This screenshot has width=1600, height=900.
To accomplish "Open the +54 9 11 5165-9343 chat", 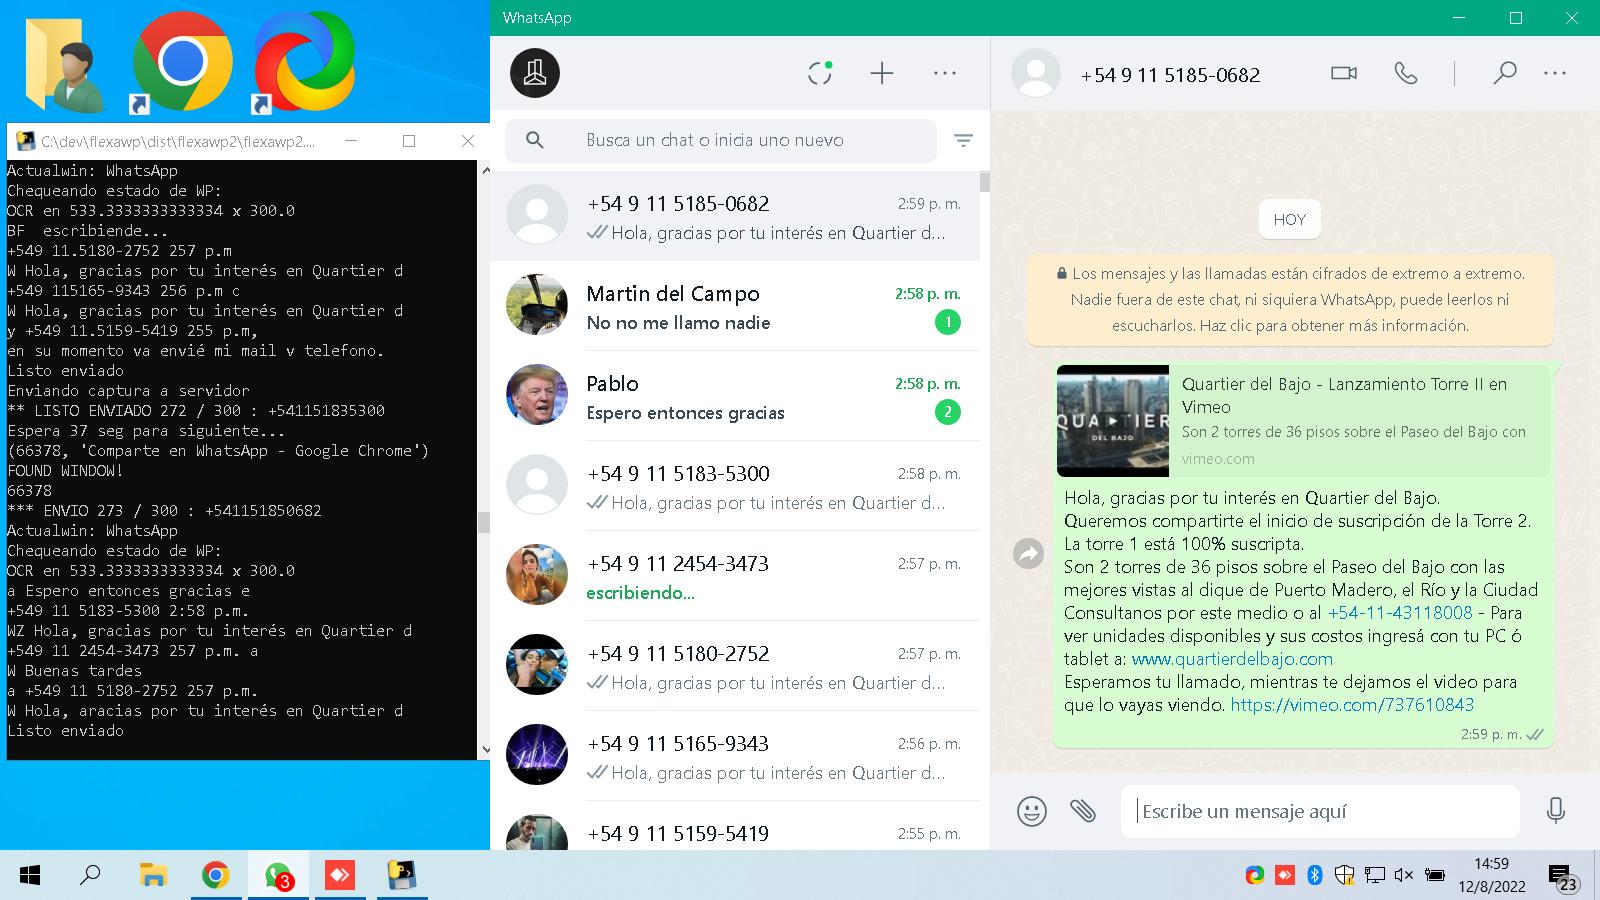I will [735, 756].
